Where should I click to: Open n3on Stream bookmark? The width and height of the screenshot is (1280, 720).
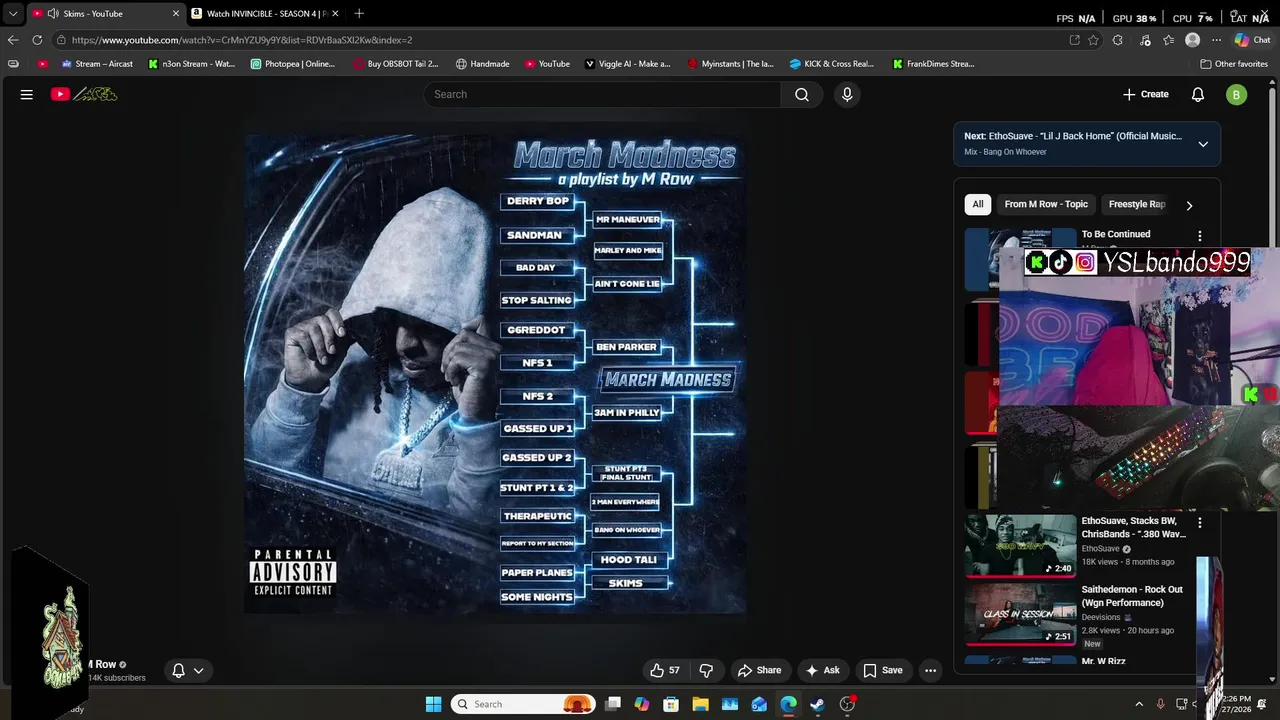point(192,64)
